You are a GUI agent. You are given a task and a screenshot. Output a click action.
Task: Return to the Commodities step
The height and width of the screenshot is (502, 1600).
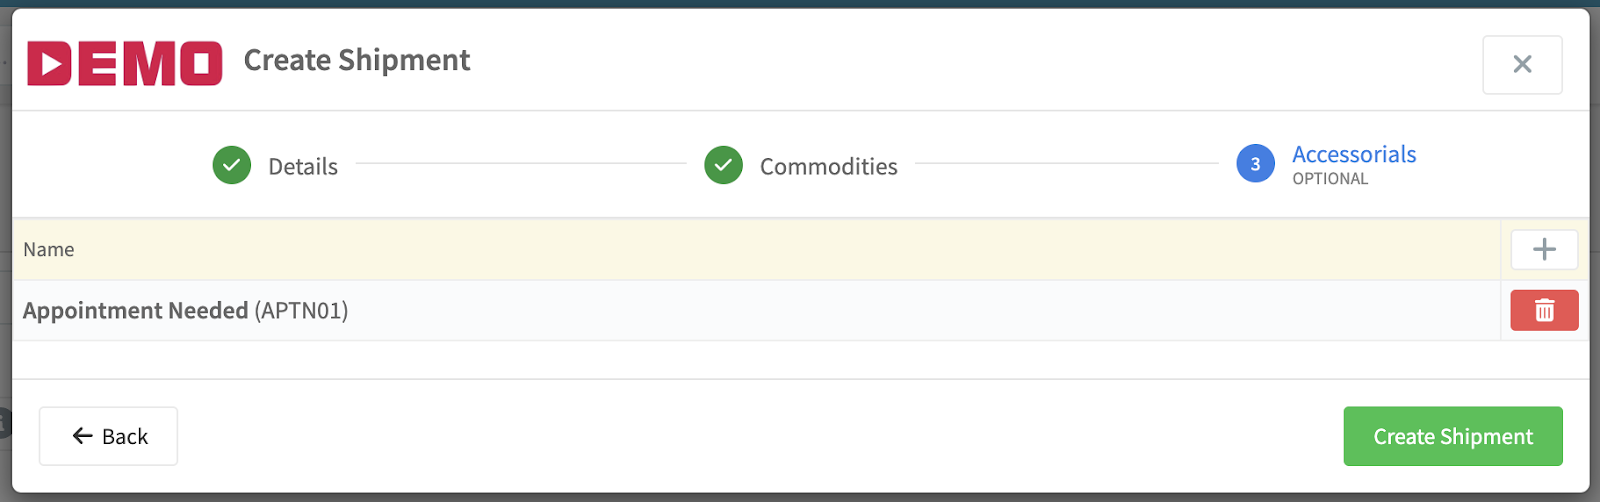tap(828, 166)
